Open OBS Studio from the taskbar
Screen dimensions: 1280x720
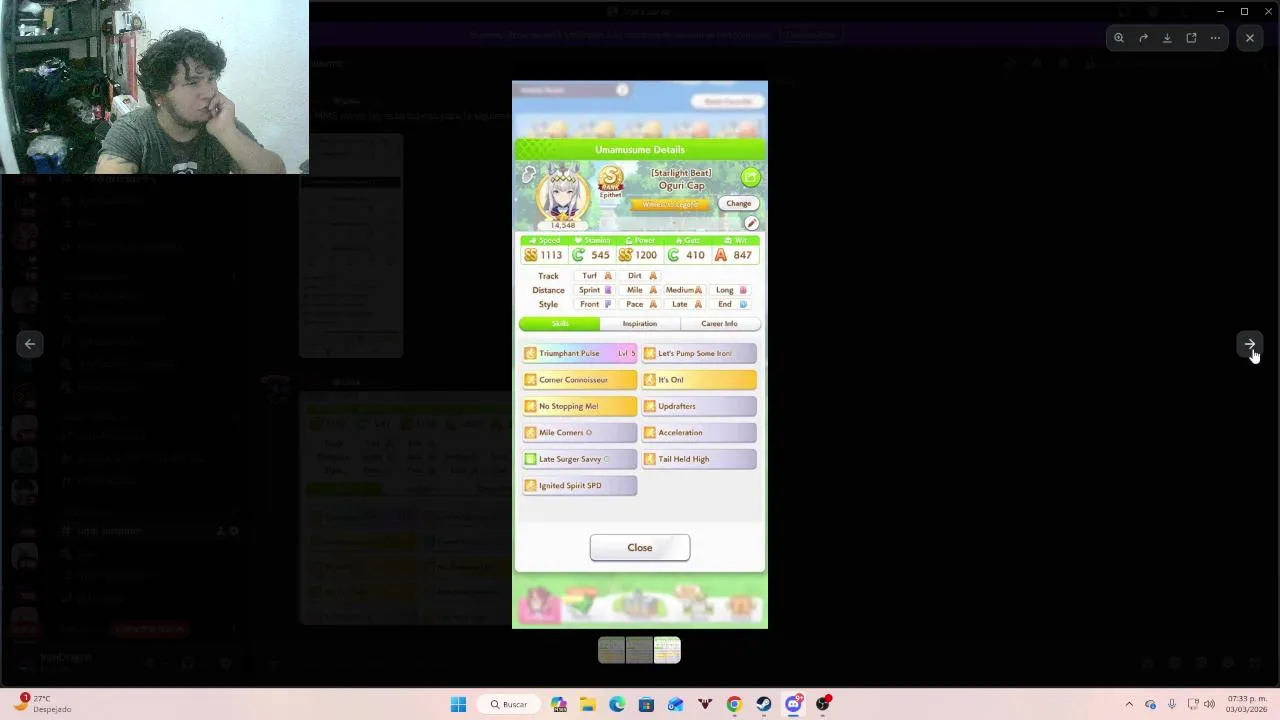[823, 705]
